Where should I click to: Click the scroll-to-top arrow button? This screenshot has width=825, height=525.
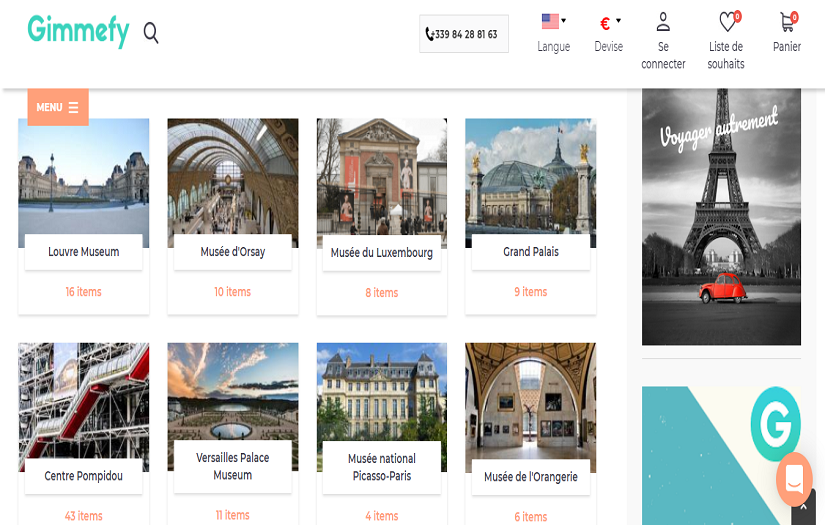click(803, 508)
